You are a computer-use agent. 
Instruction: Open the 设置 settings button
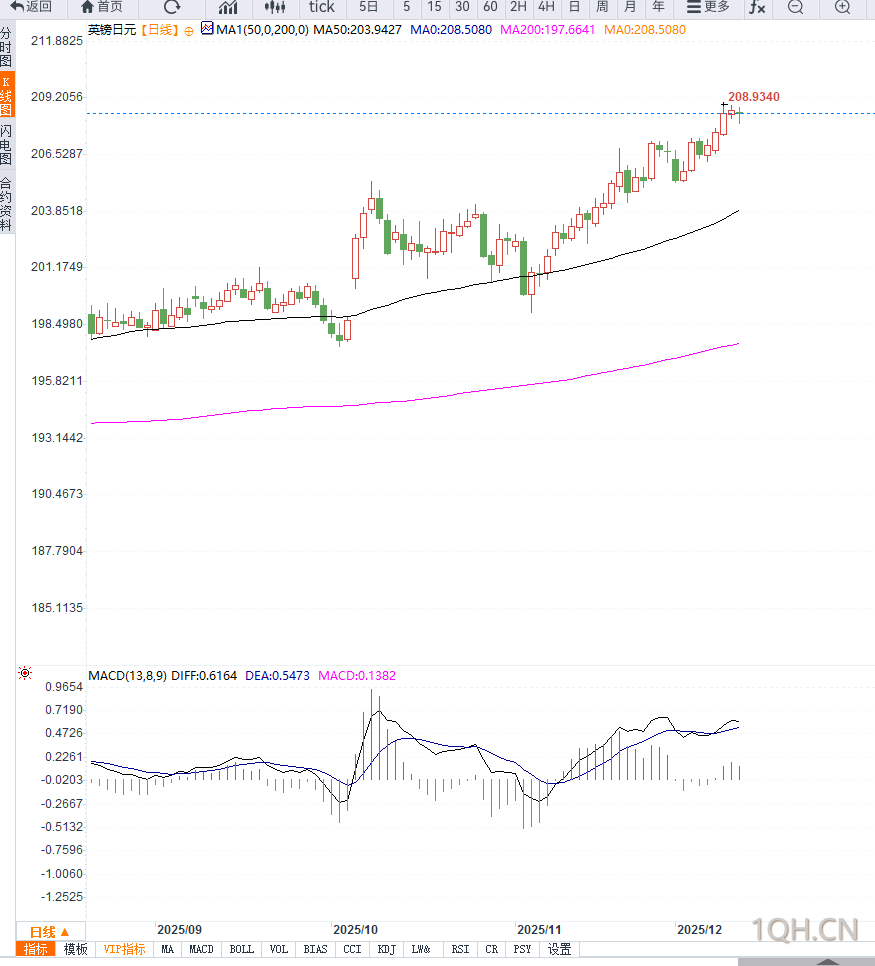(560, 949)
